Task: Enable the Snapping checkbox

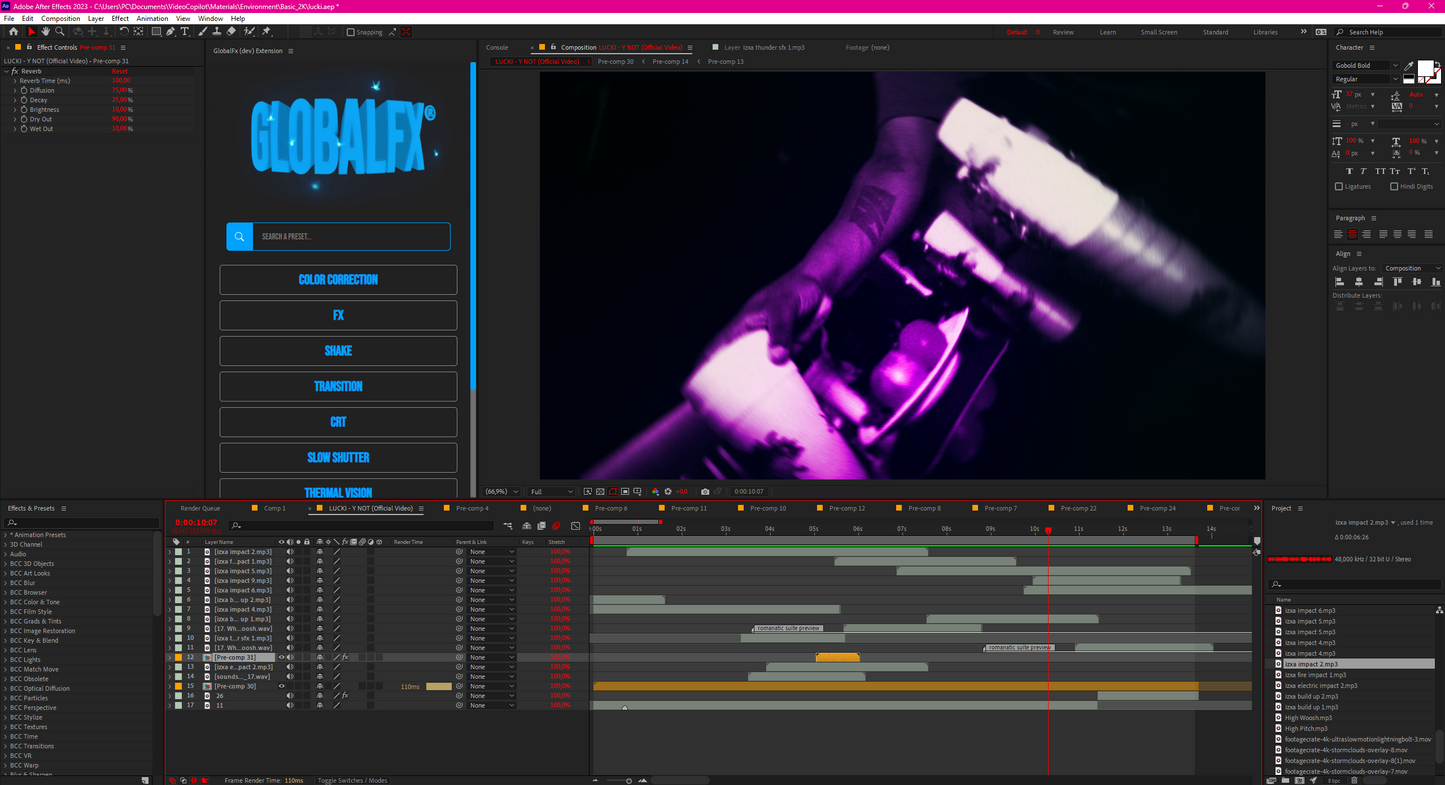Action: coord(351,32)
